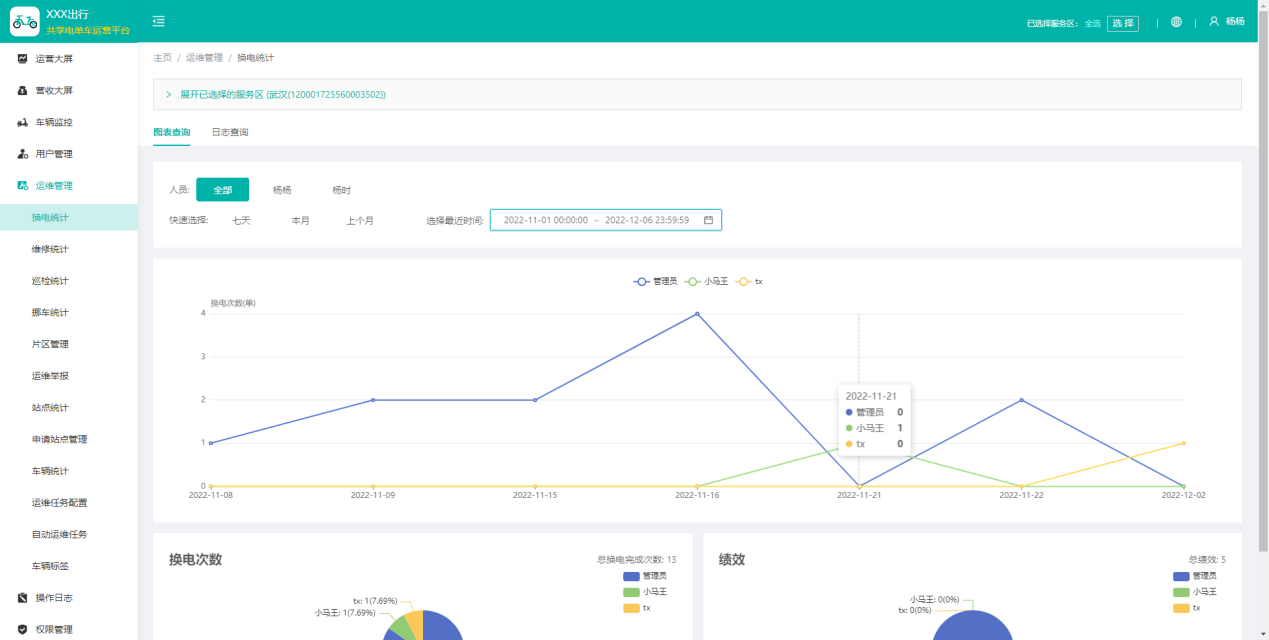Toggle tx series in line chart legend
The height and width of the screenshot is (640, 1269).
click(x=749, y=282)
